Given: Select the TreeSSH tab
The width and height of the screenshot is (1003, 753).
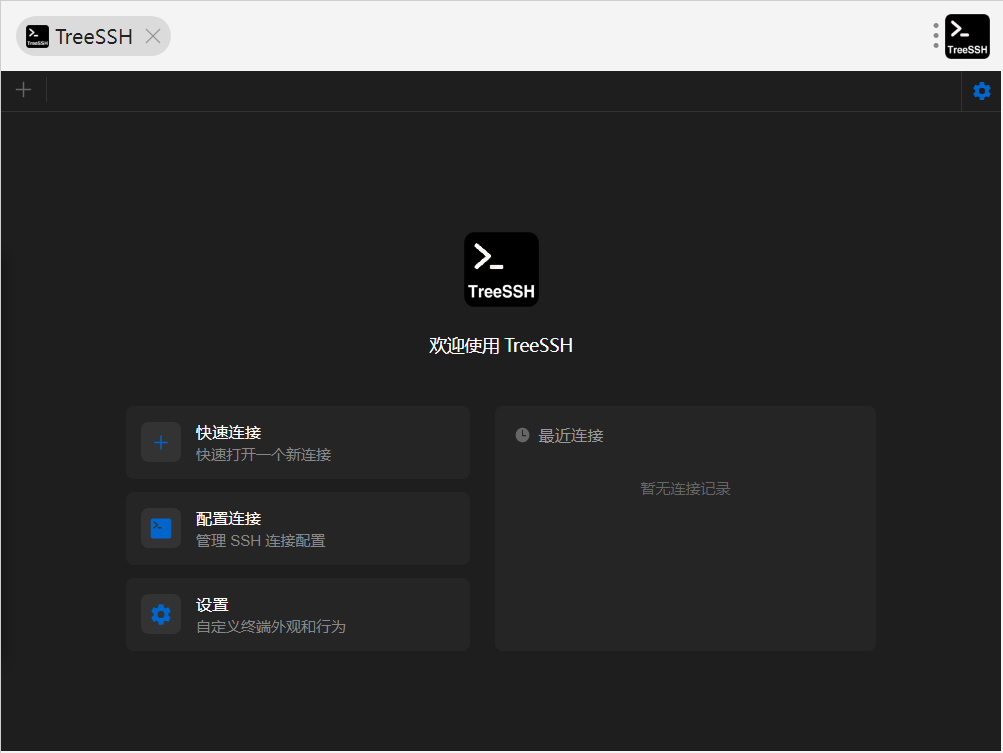Looking at the screenshot, I should pos(93,36).
